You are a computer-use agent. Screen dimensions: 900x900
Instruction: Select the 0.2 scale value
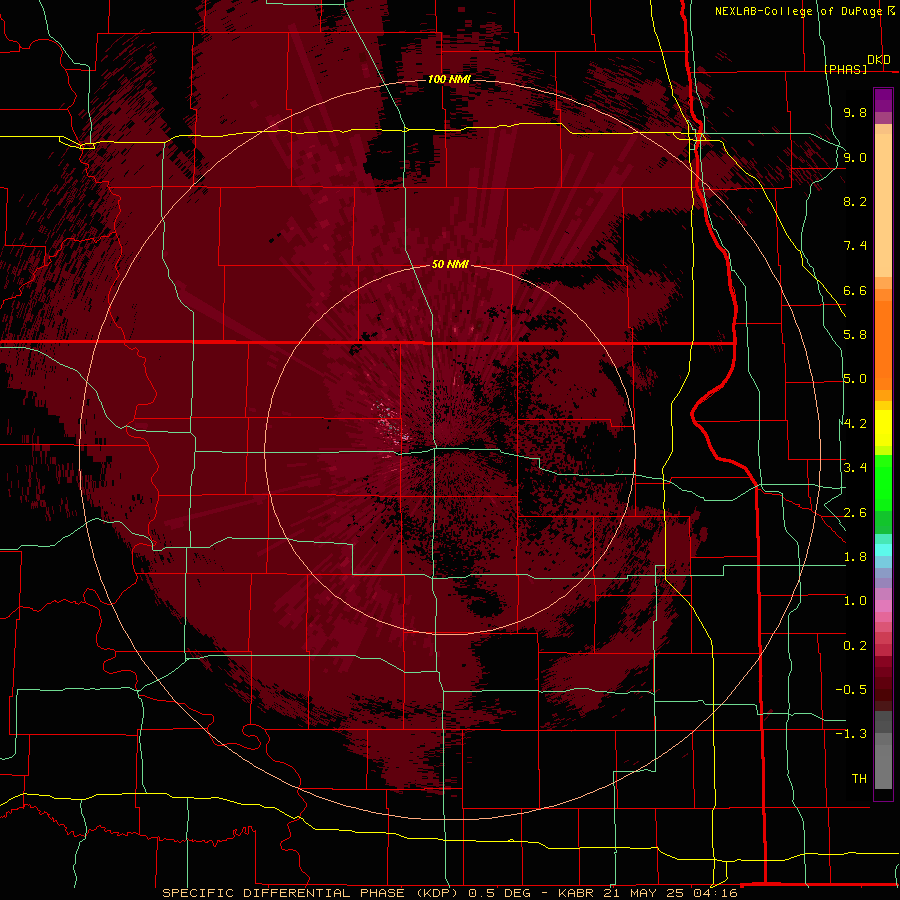[x=855, y=646]
